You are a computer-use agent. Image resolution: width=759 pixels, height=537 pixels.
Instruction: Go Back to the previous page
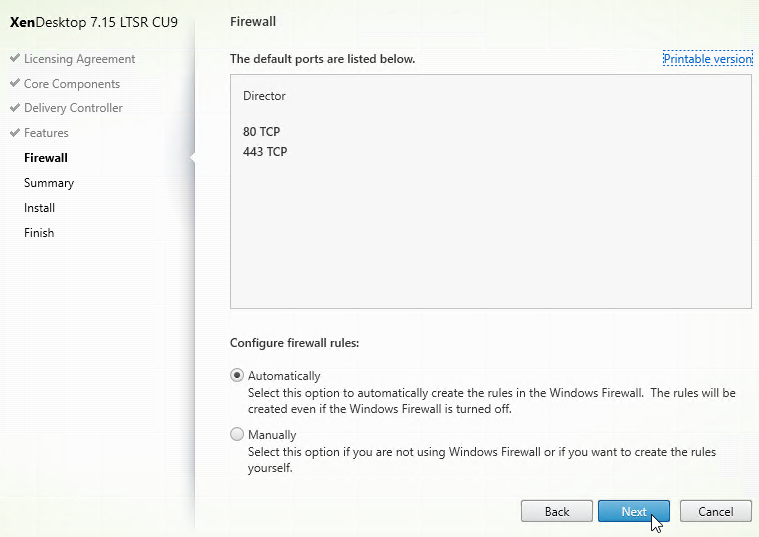[557, 511]
